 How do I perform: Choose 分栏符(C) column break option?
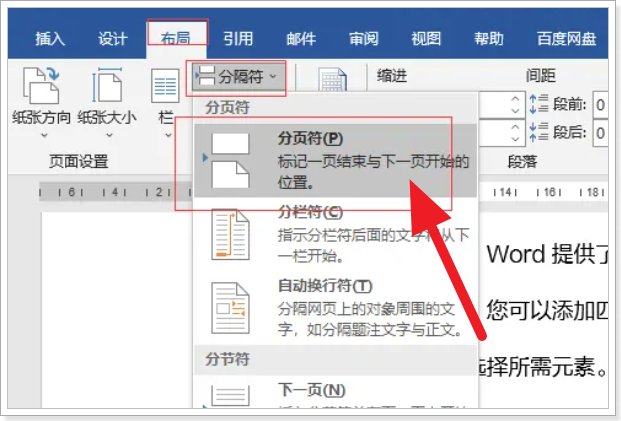[335, 234]
